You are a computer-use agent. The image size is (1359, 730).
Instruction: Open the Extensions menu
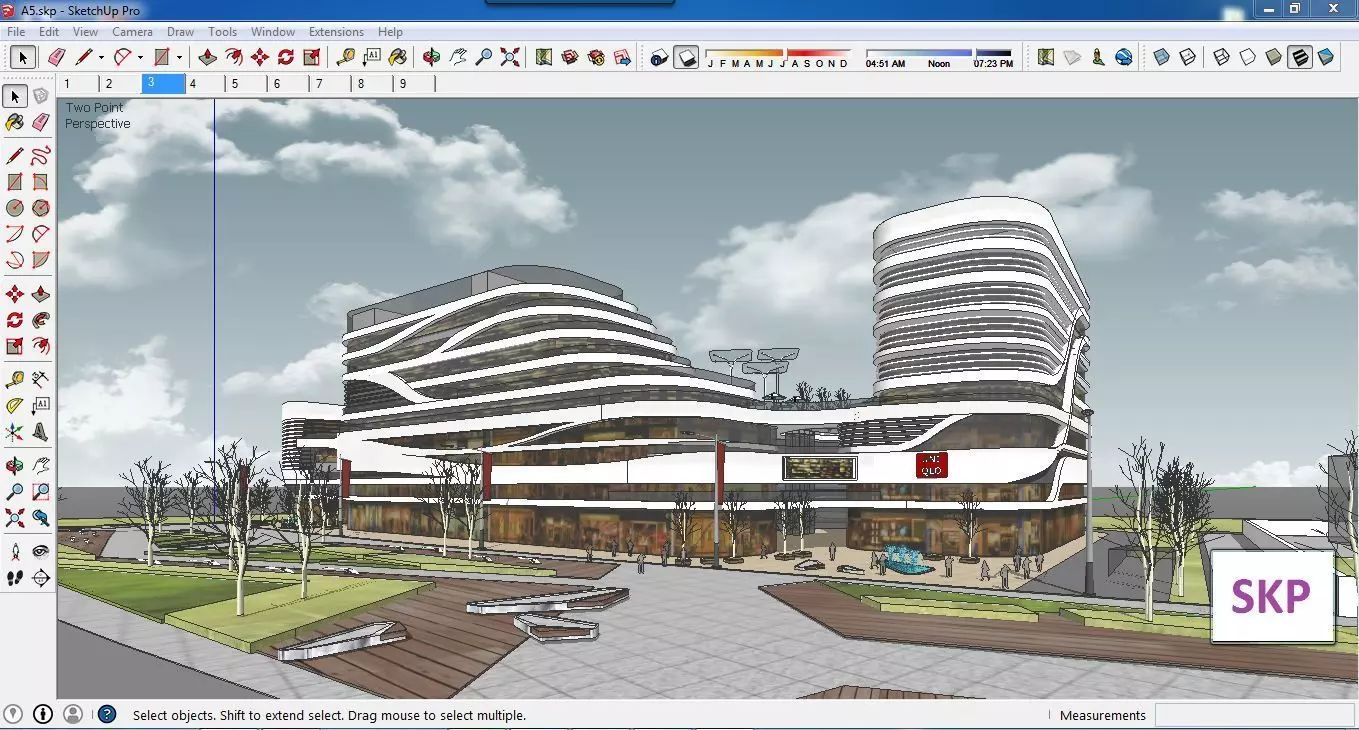pos(336,32)
